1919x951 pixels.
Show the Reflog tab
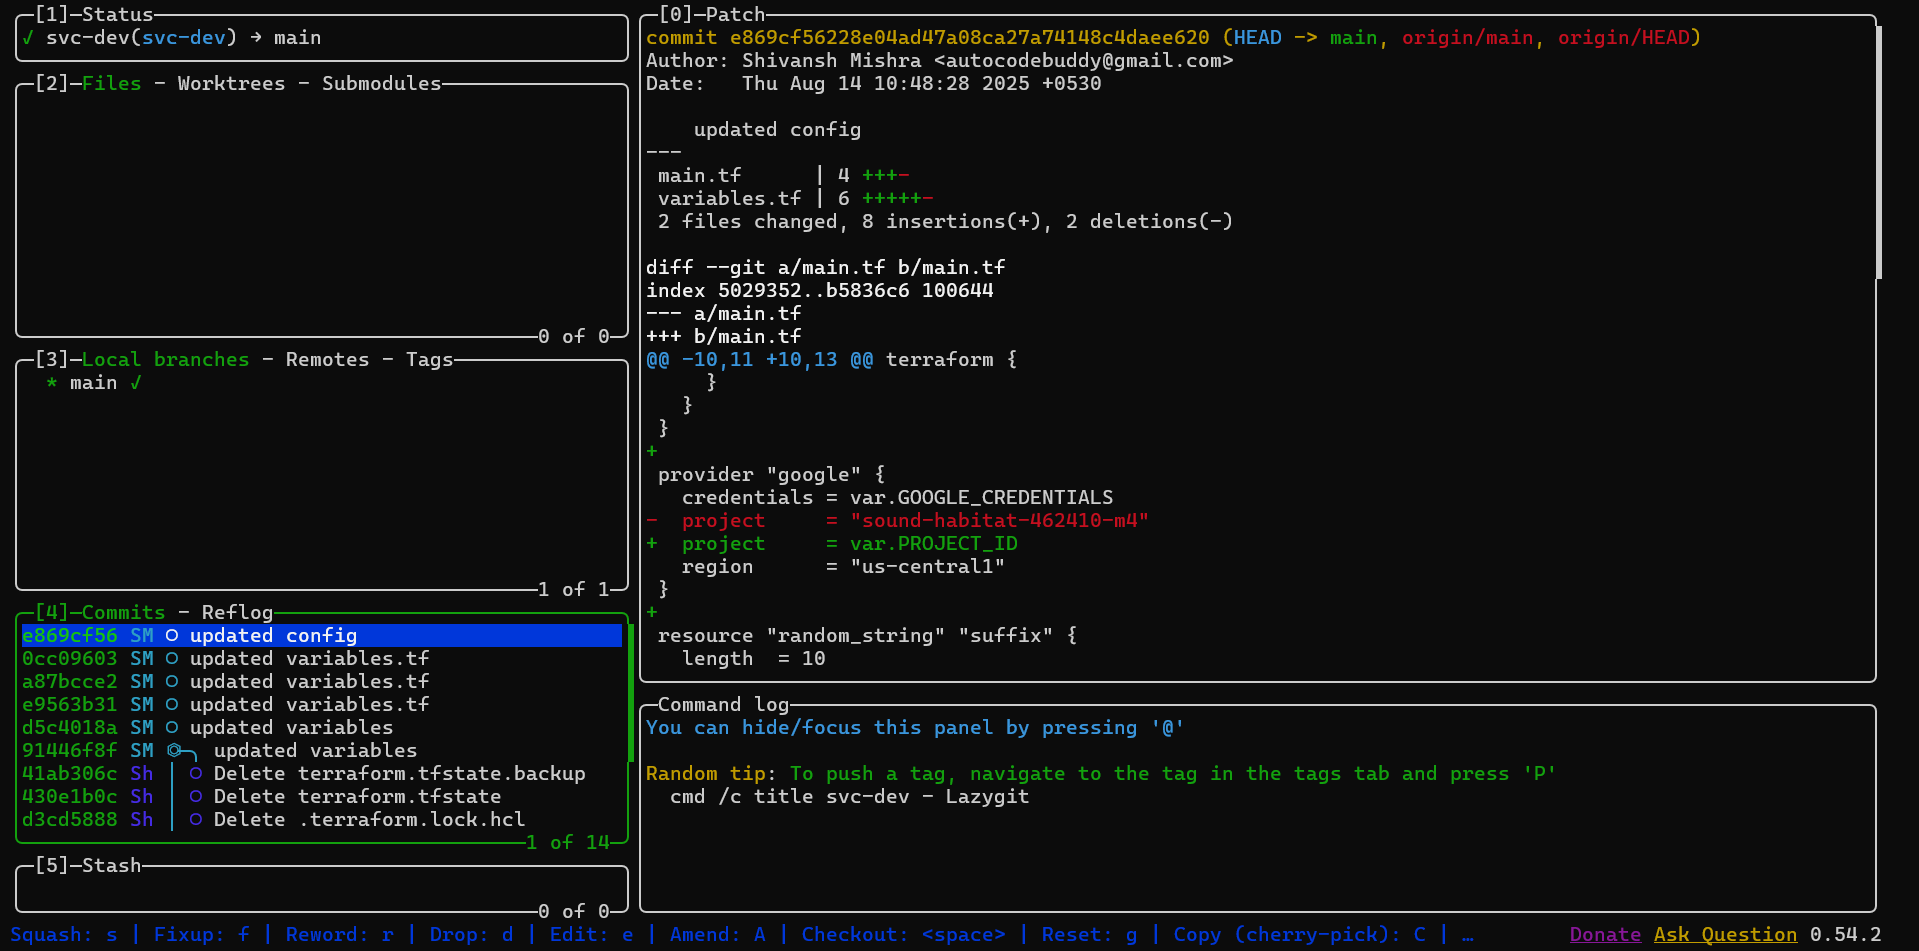(x=237, y=613)
